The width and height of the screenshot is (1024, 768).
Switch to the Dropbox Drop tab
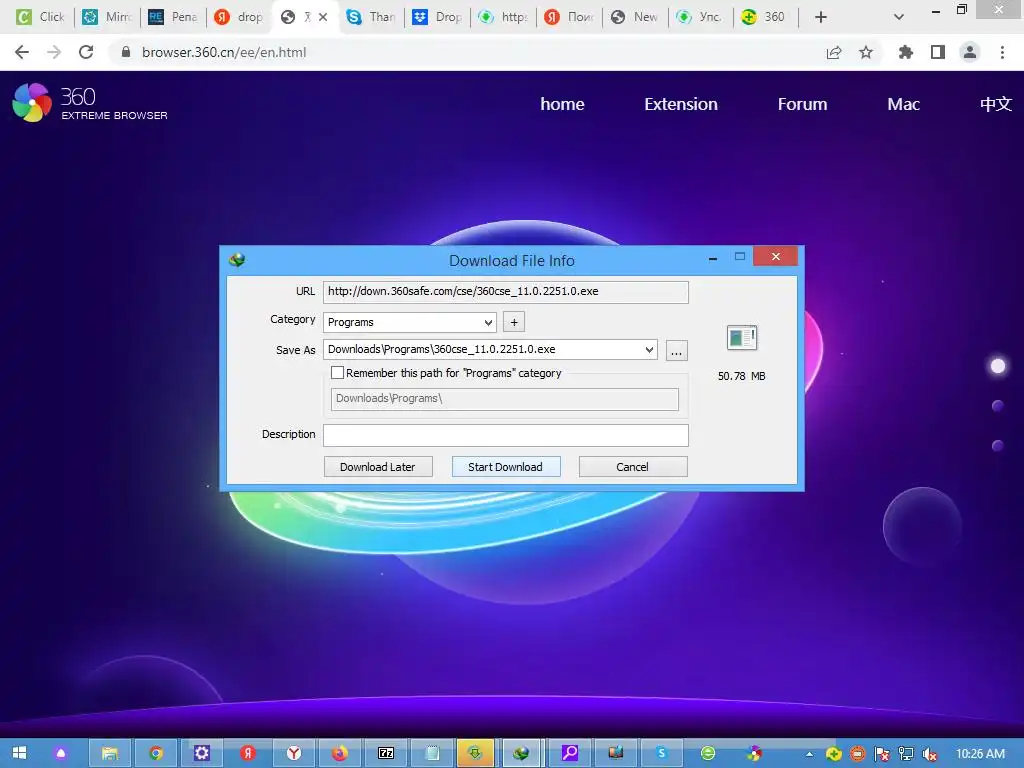click(437, 17)
